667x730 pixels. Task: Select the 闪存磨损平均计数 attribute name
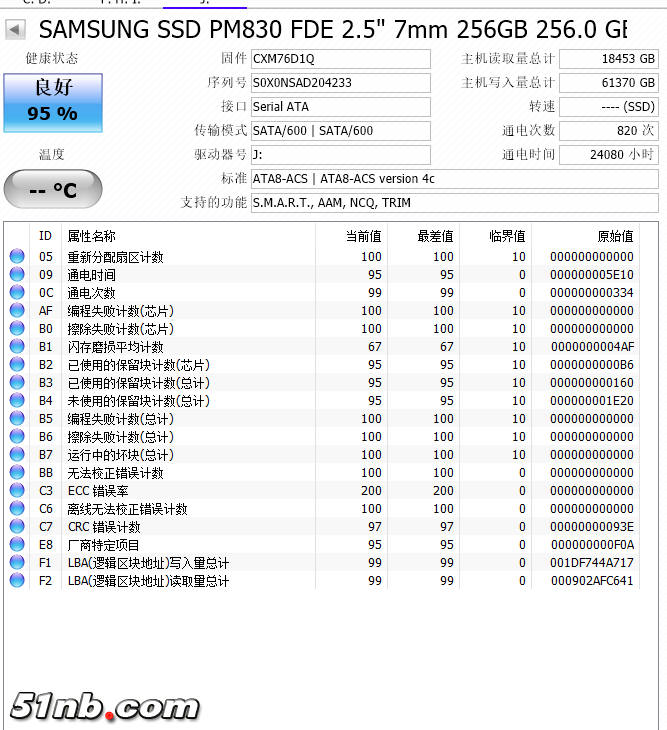pos(115,347)
